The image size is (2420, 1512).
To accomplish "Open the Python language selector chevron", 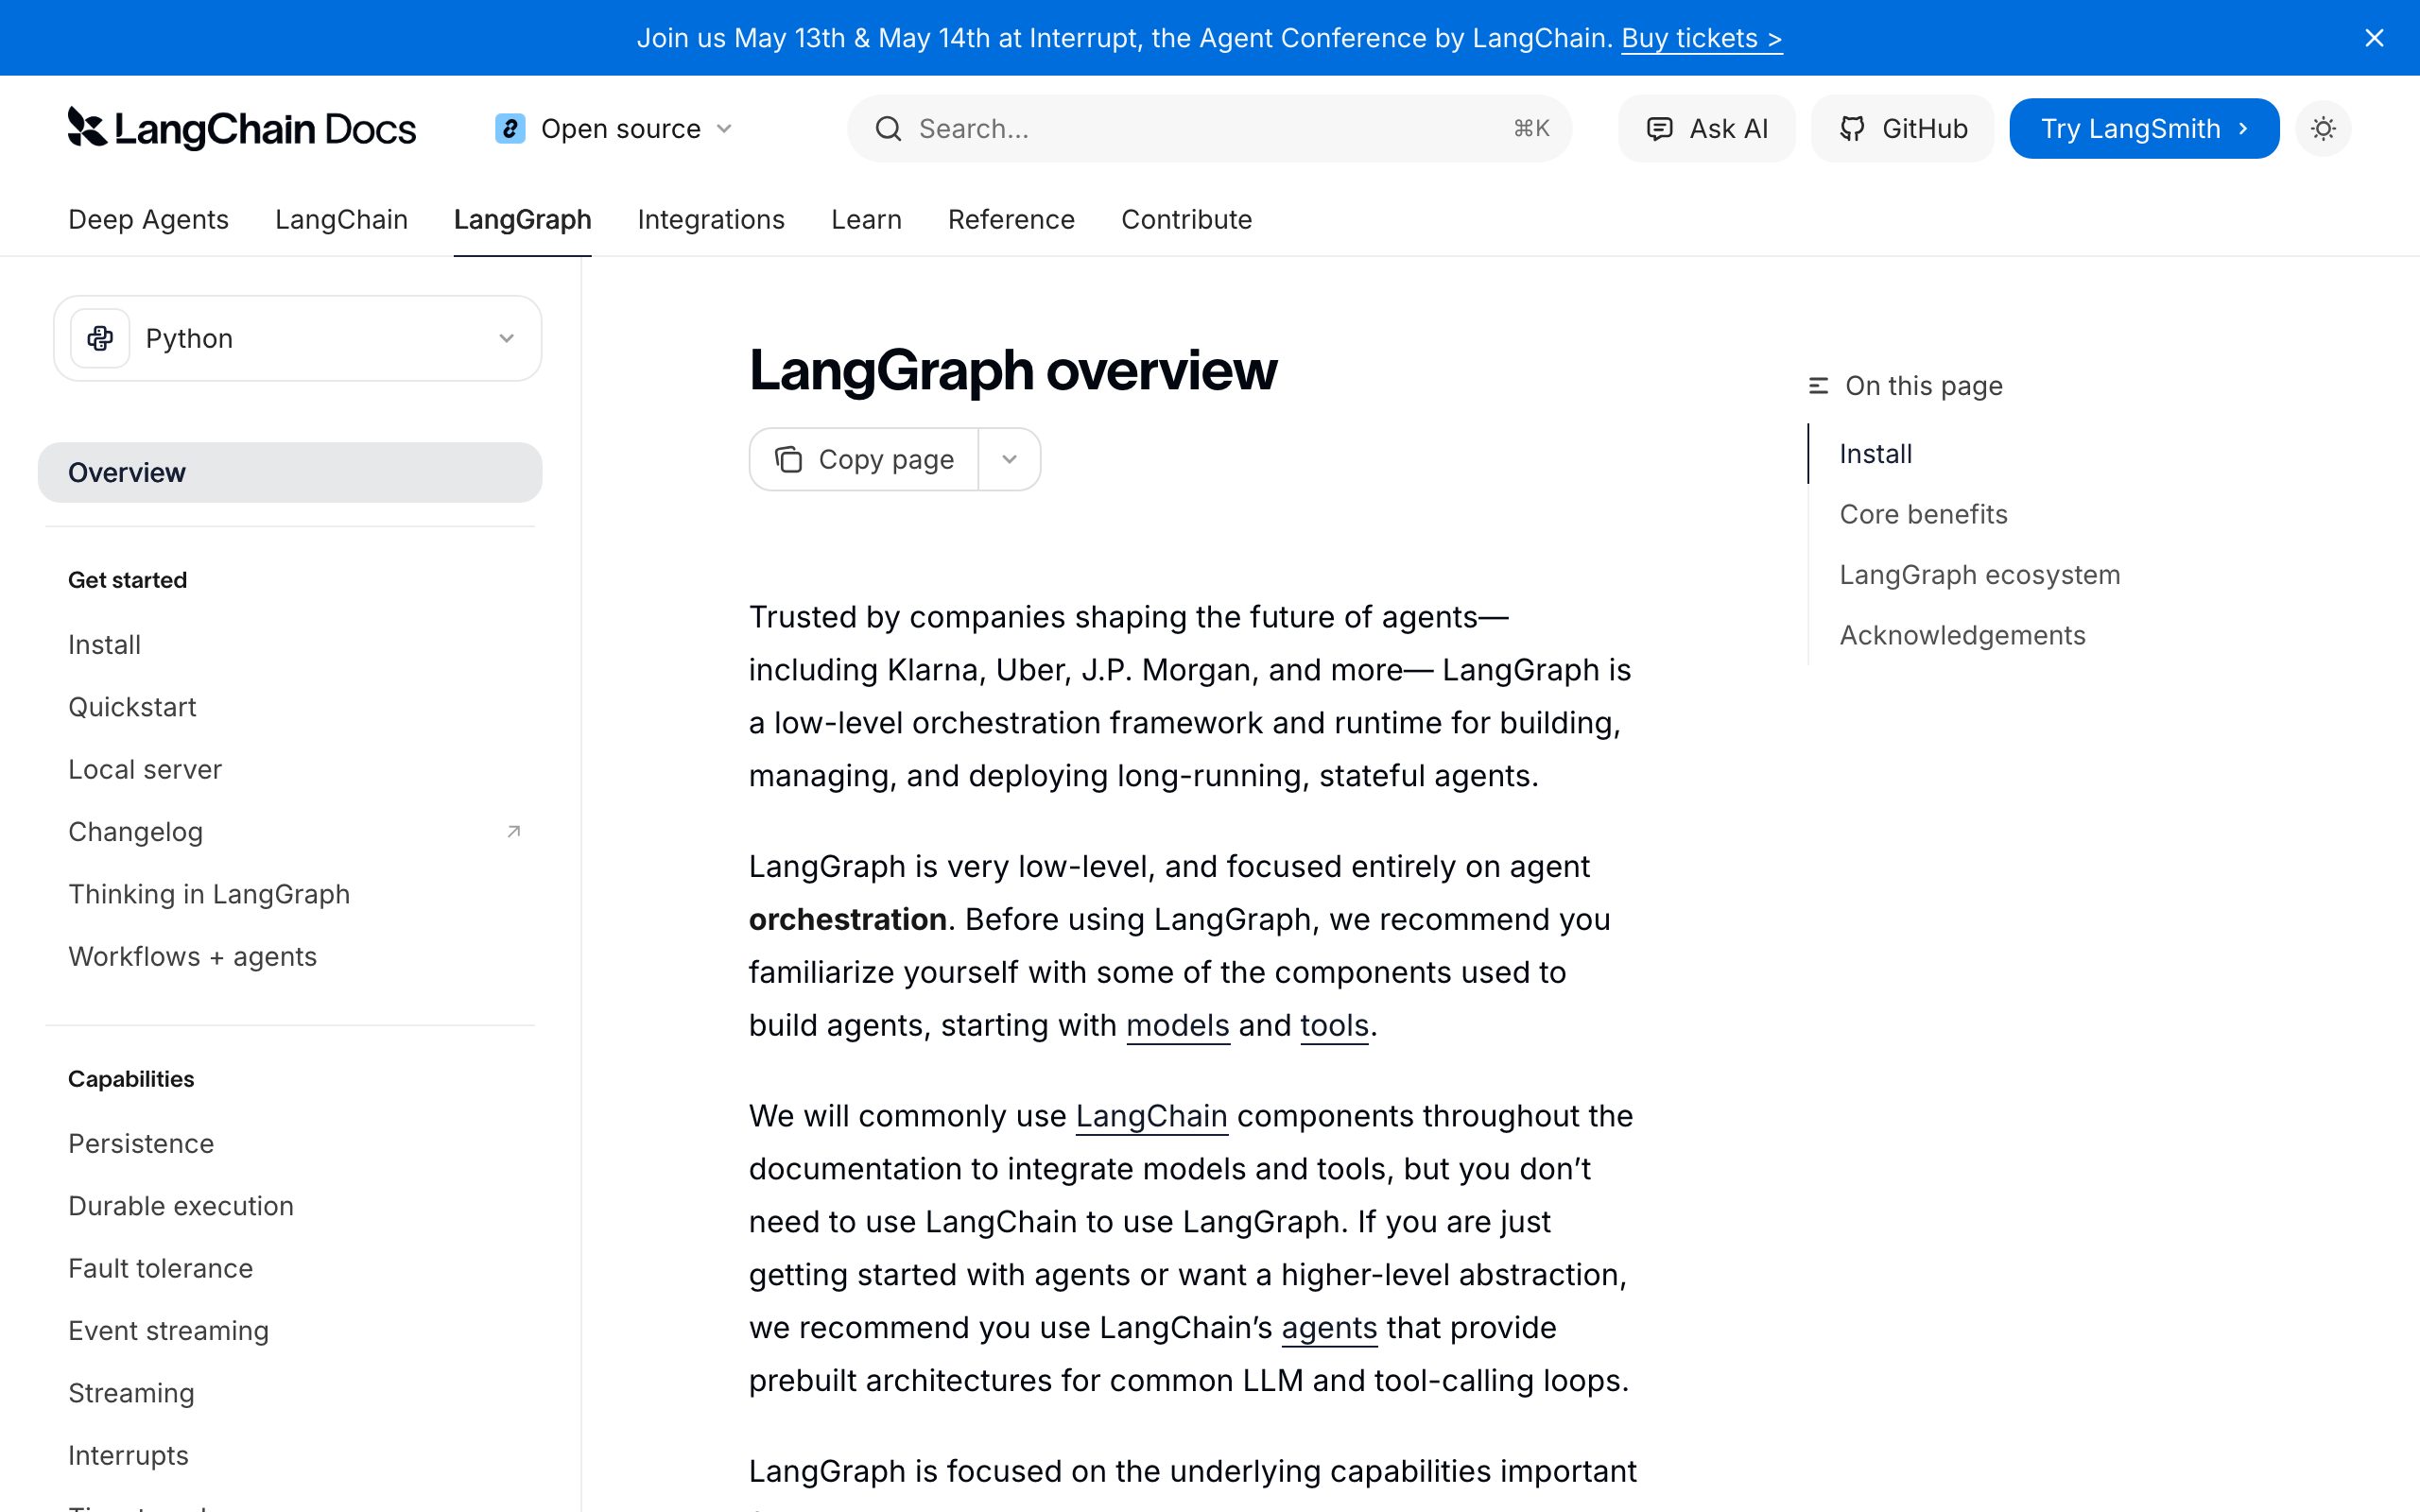I will tap(506, 338).
